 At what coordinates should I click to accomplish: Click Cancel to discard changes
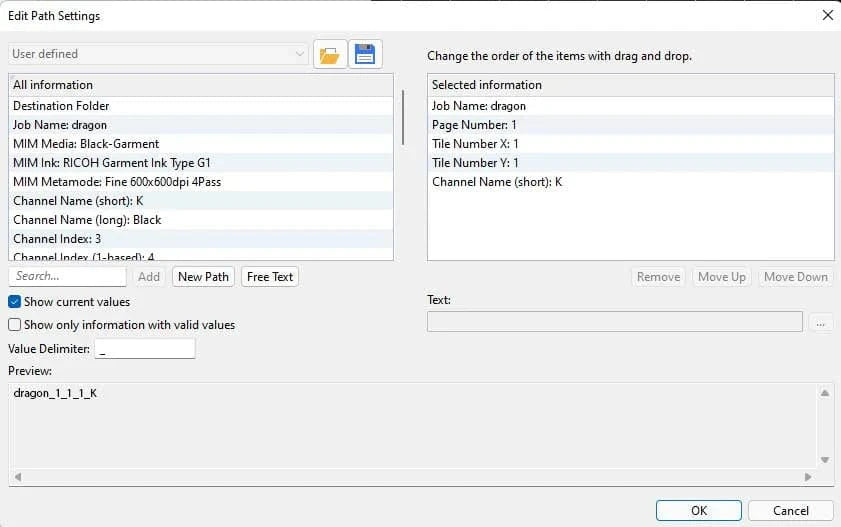pyautogui.click(x=790, y=510)
